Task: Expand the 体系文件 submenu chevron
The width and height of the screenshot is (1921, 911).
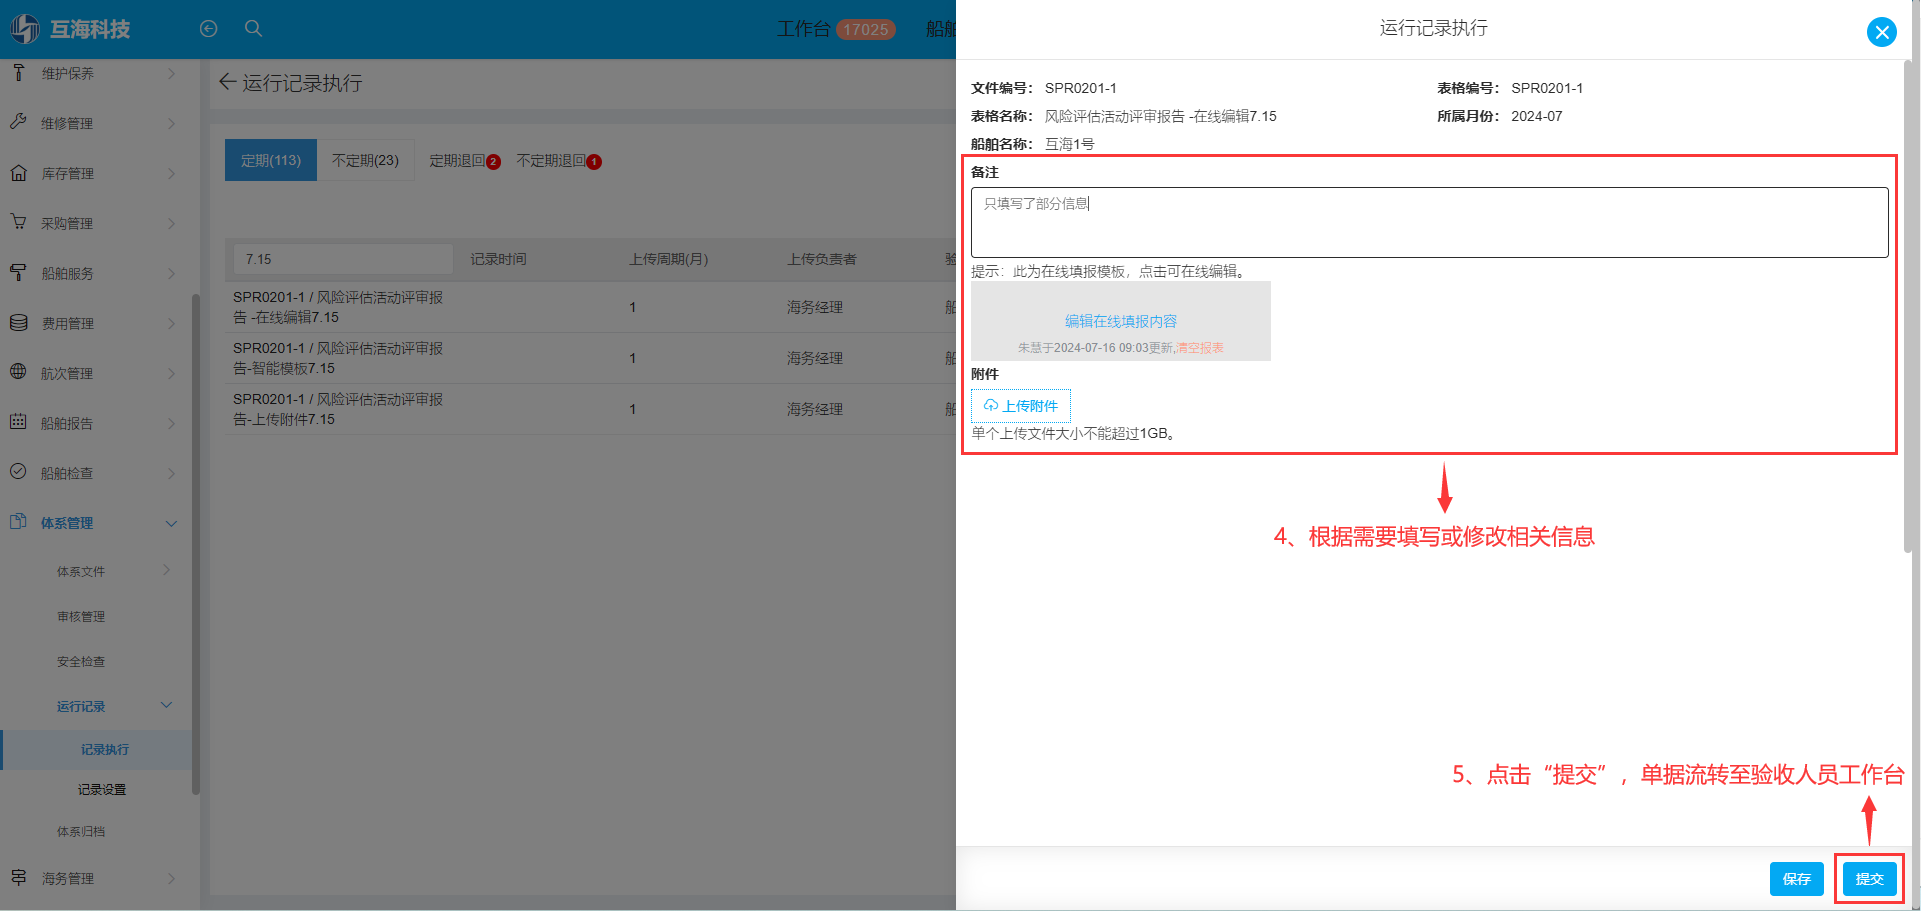Action: (166, 570)
